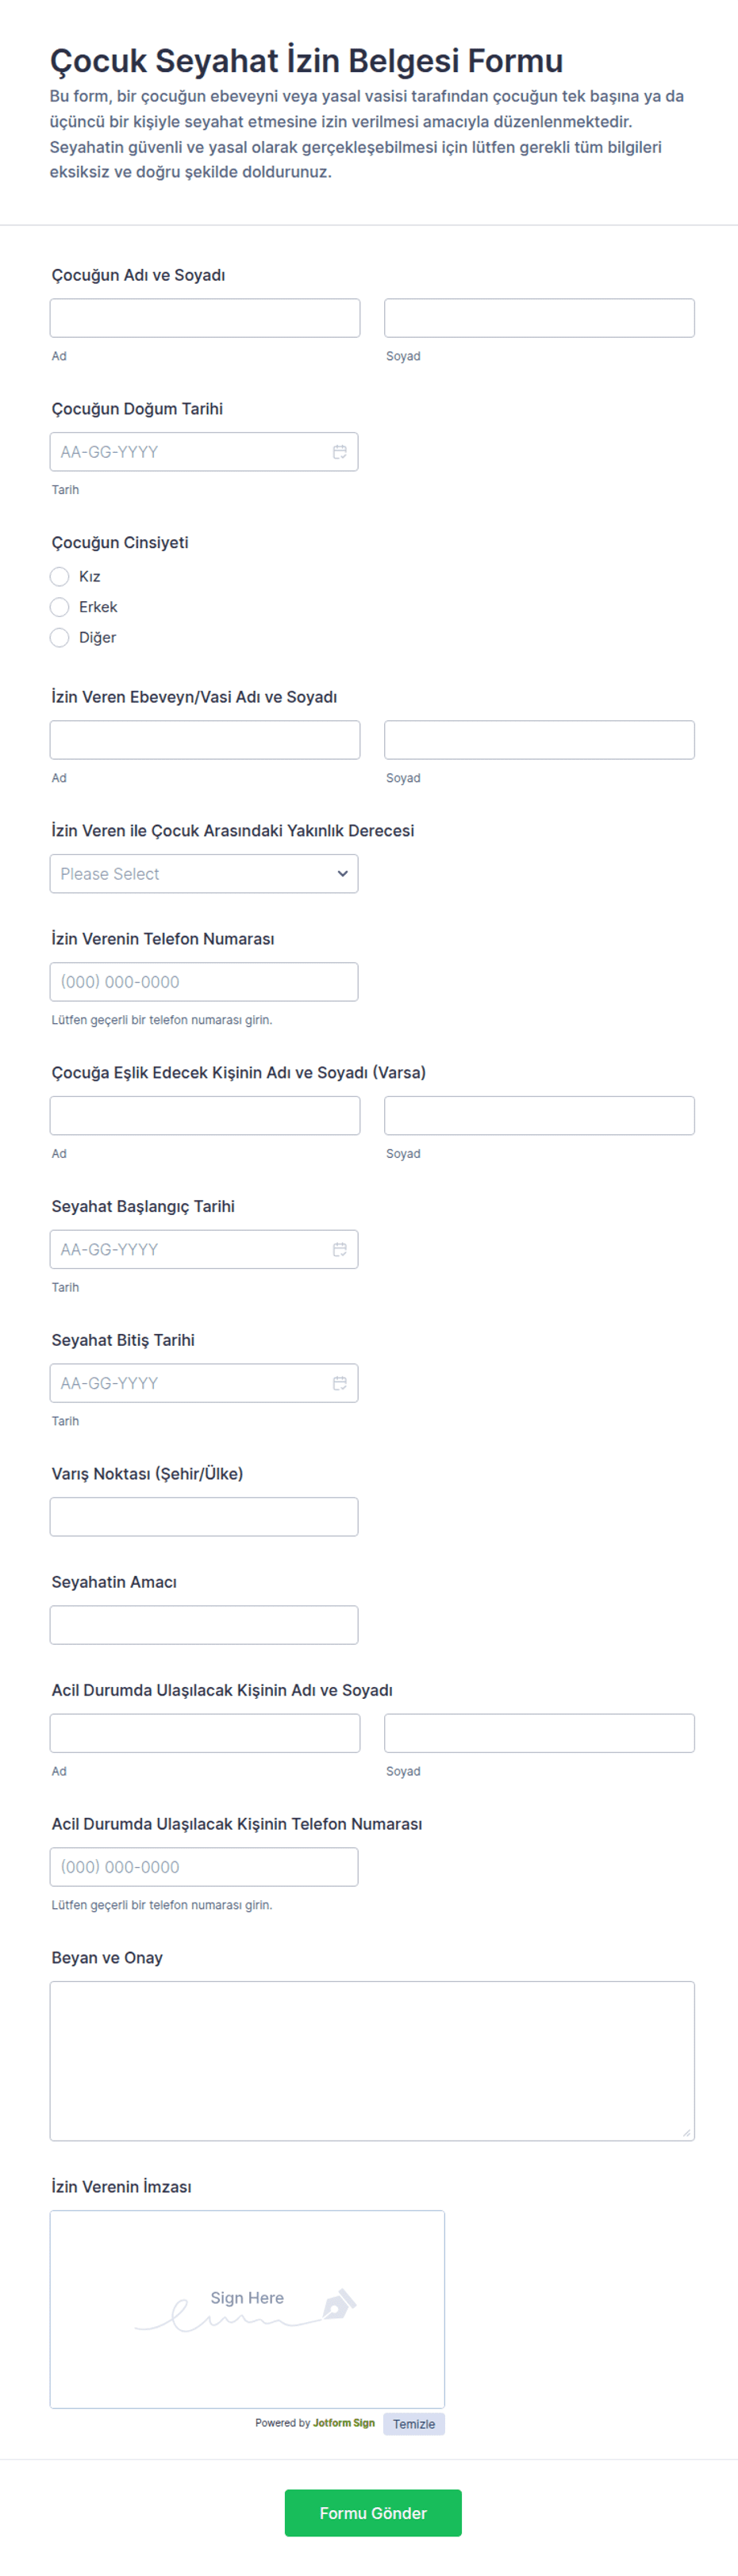Select the Diğer radio option
This screenshot has height=2576, width=738.
60,637
